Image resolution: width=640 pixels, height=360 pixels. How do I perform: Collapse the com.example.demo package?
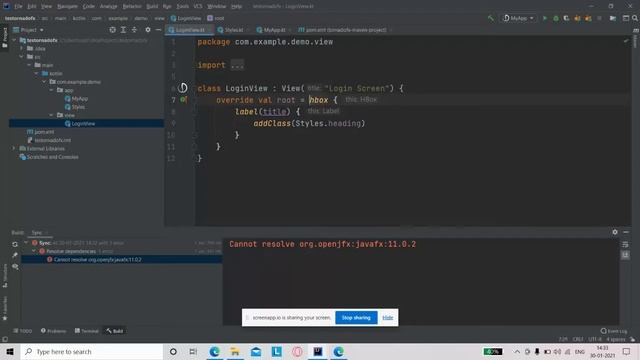[44, 82]
